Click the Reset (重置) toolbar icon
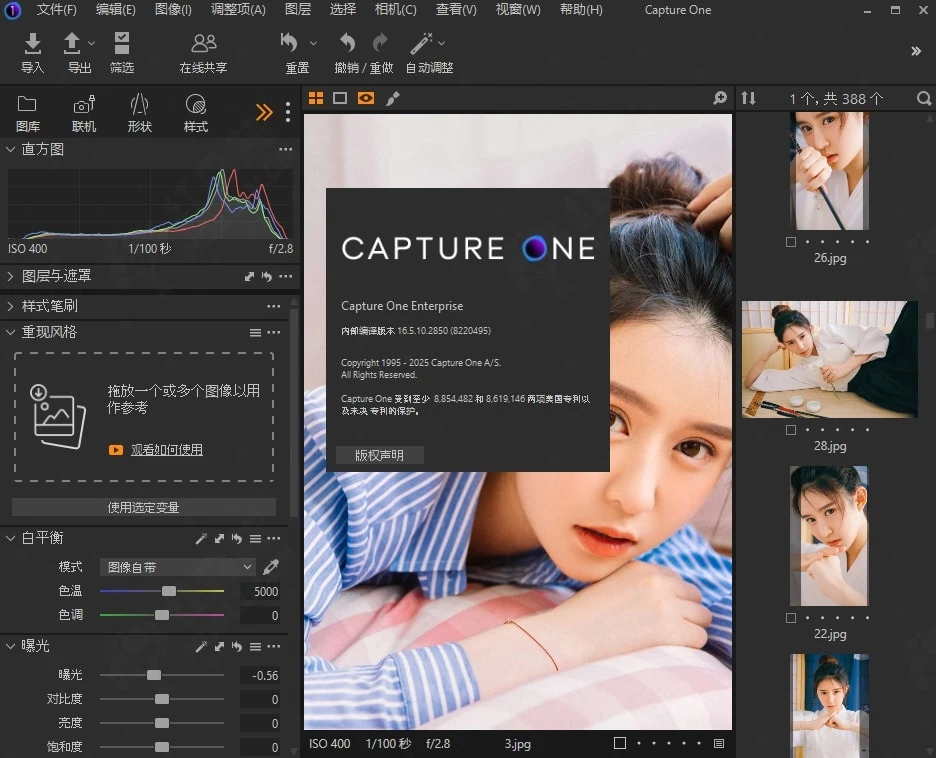936x758 pixels. point(290,44)
